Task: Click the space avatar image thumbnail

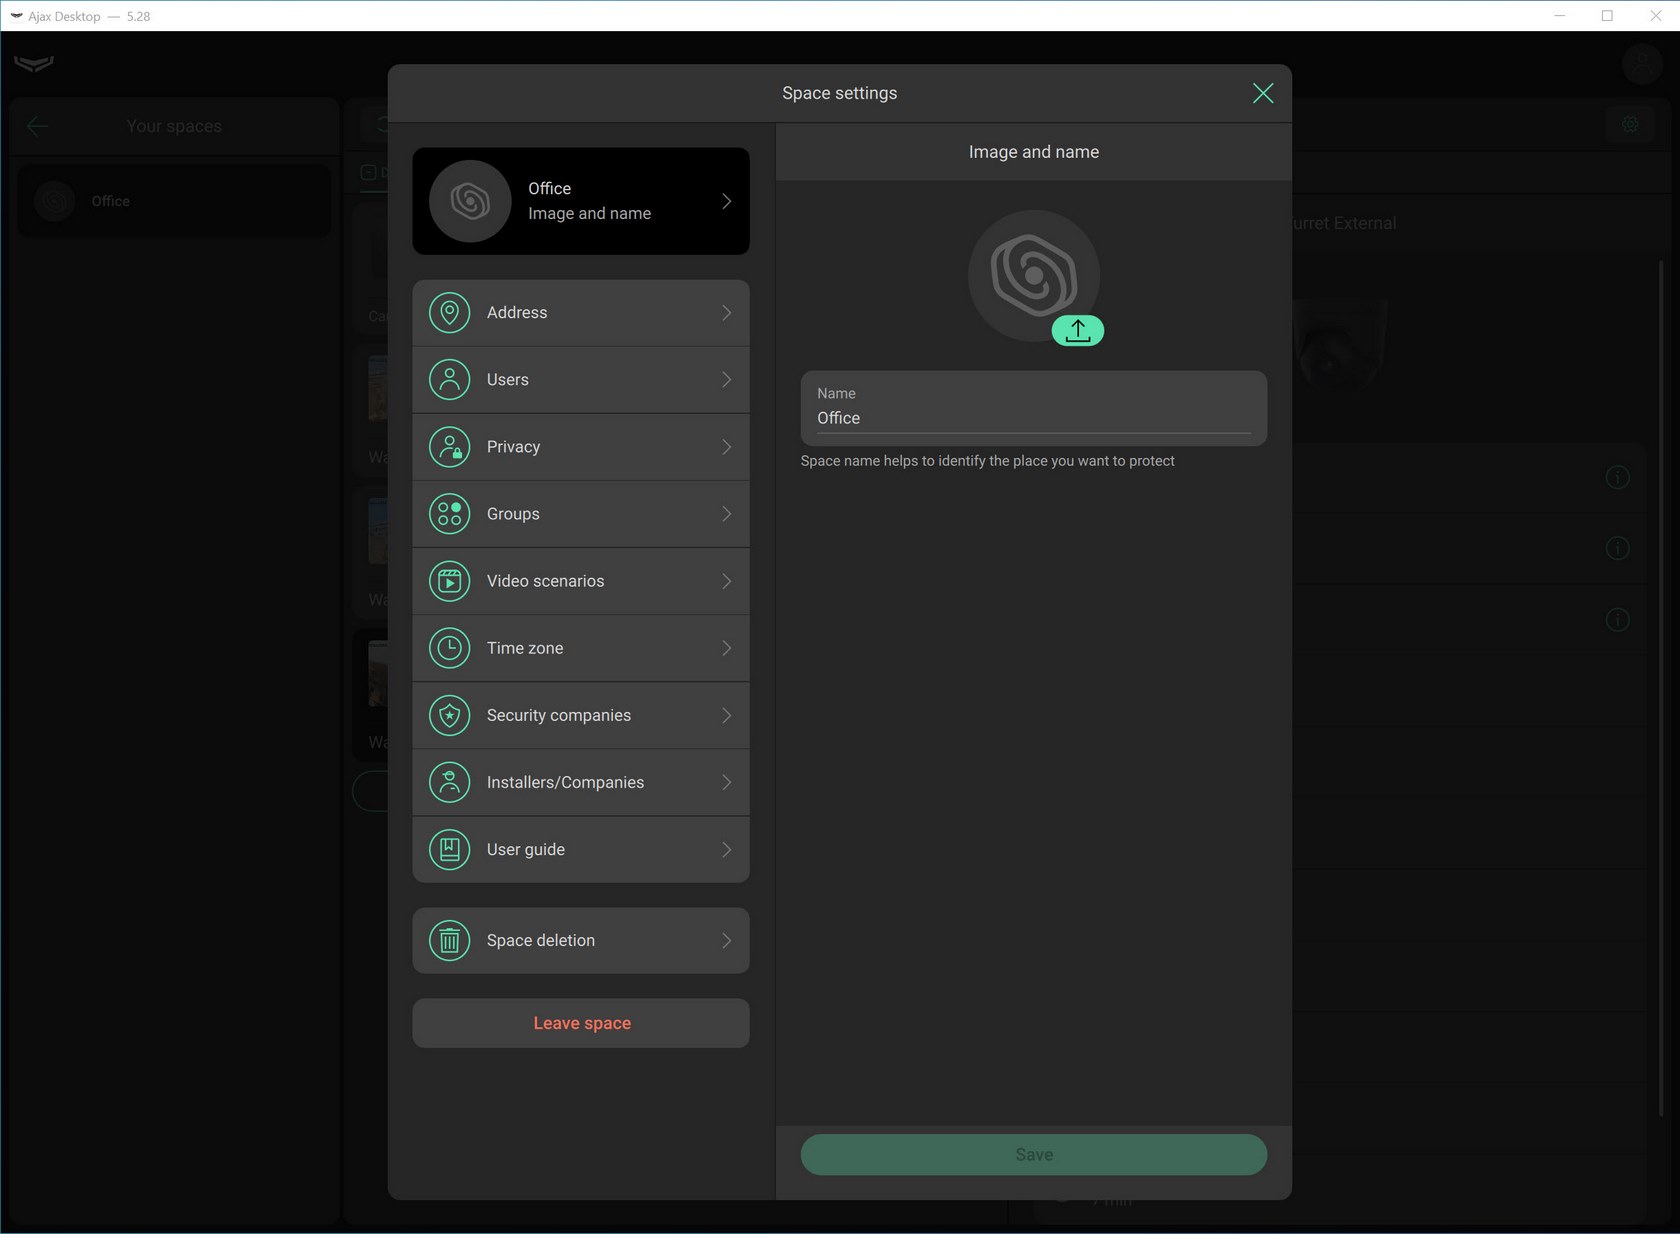Action: [x=1033, y=275]
